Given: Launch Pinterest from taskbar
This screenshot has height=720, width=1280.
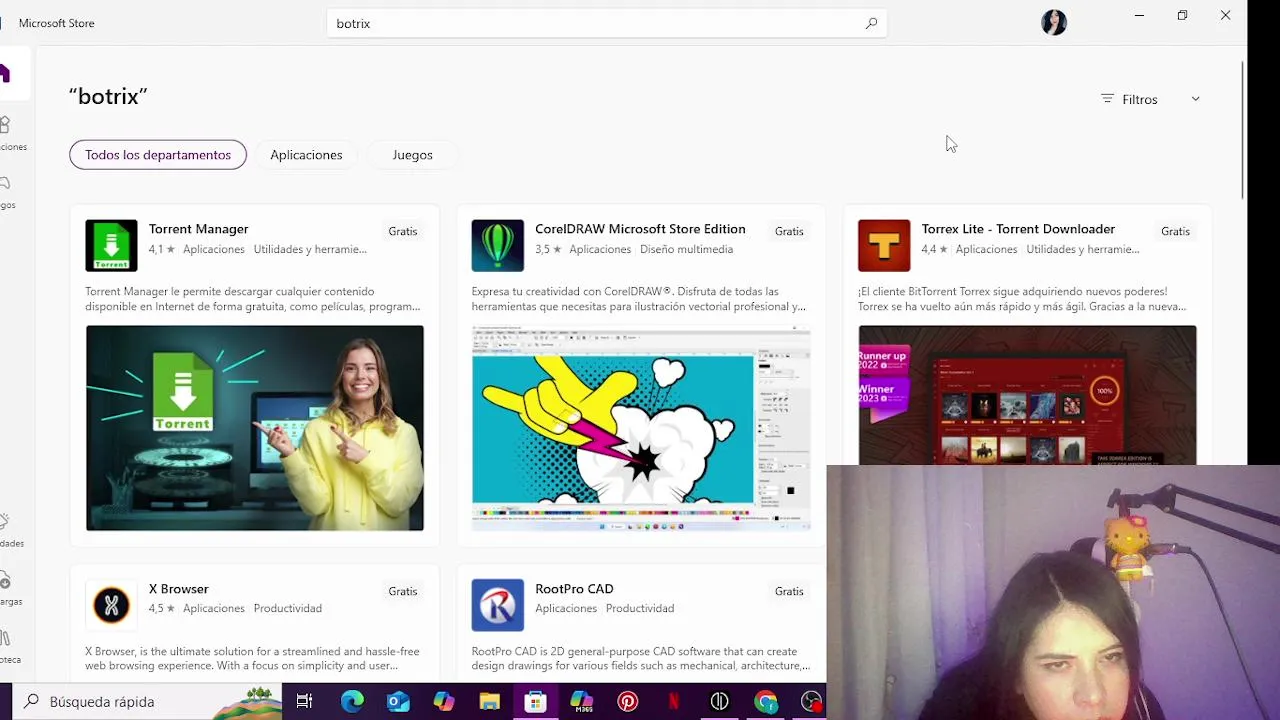Looking at the screenshot, I should coord(627,701).
